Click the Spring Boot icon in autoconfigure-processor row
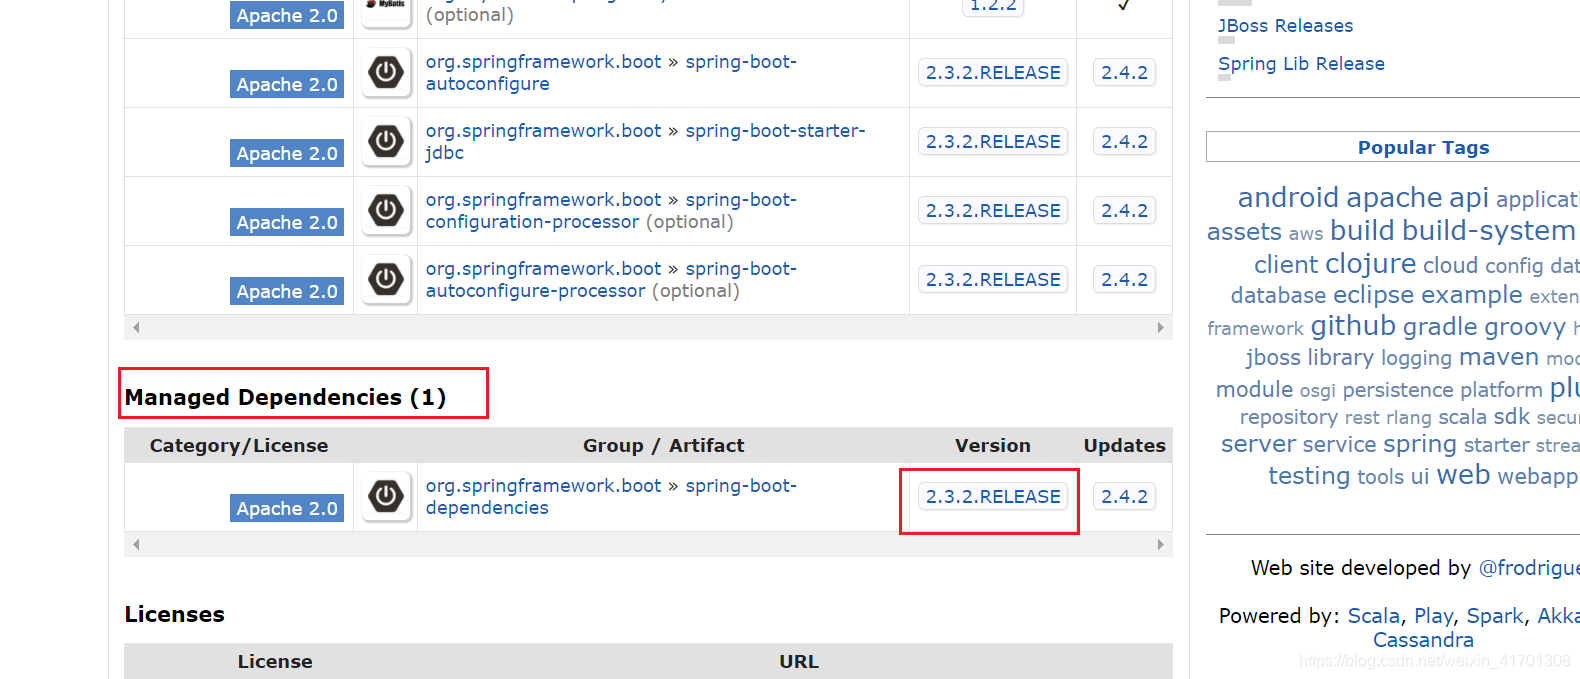Image resolution: width=1580 pixels, height=679 pixels. [x=386, y=280]
